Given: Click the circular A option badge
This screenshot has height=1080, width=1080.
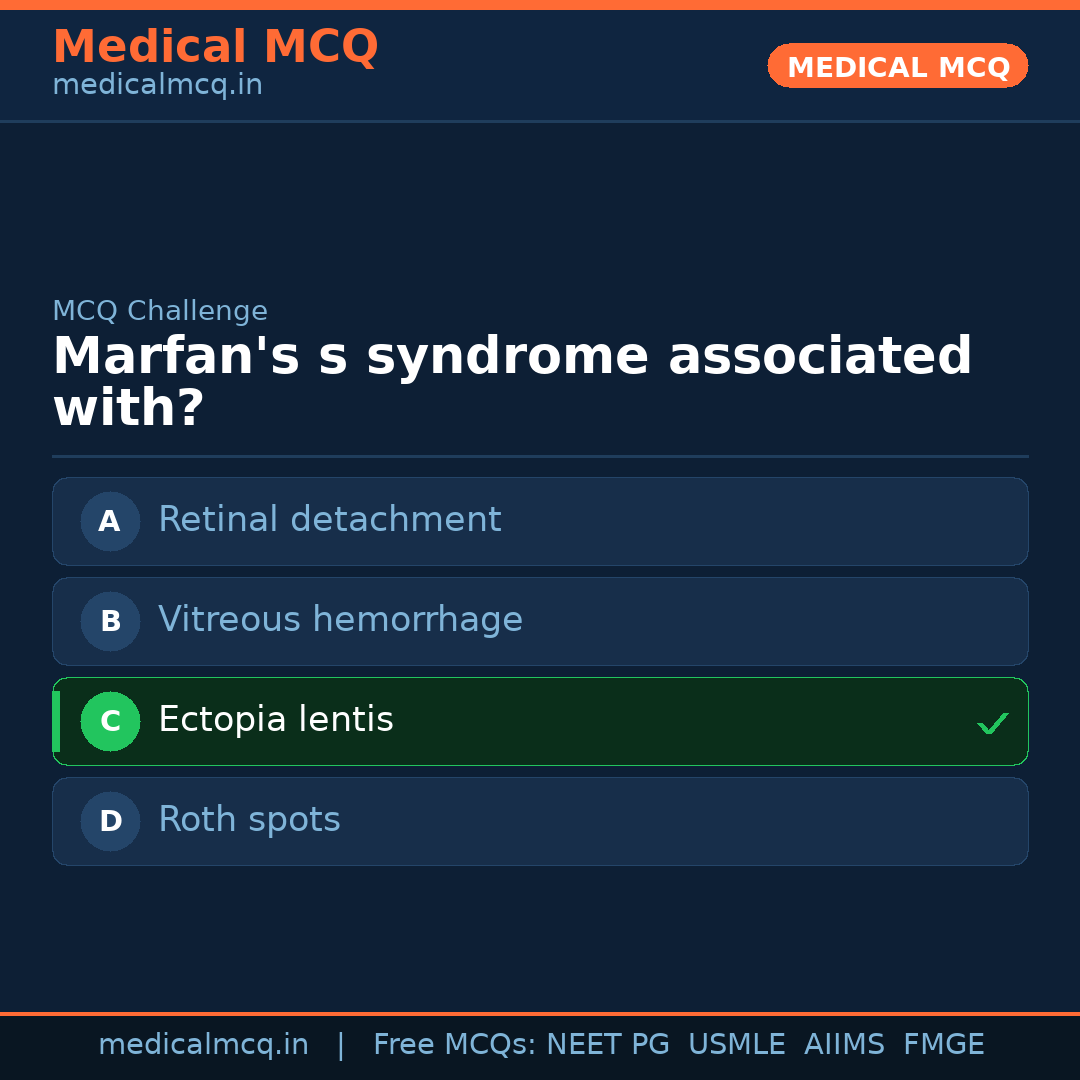Looking at the screenshot, I should [109, 521].
